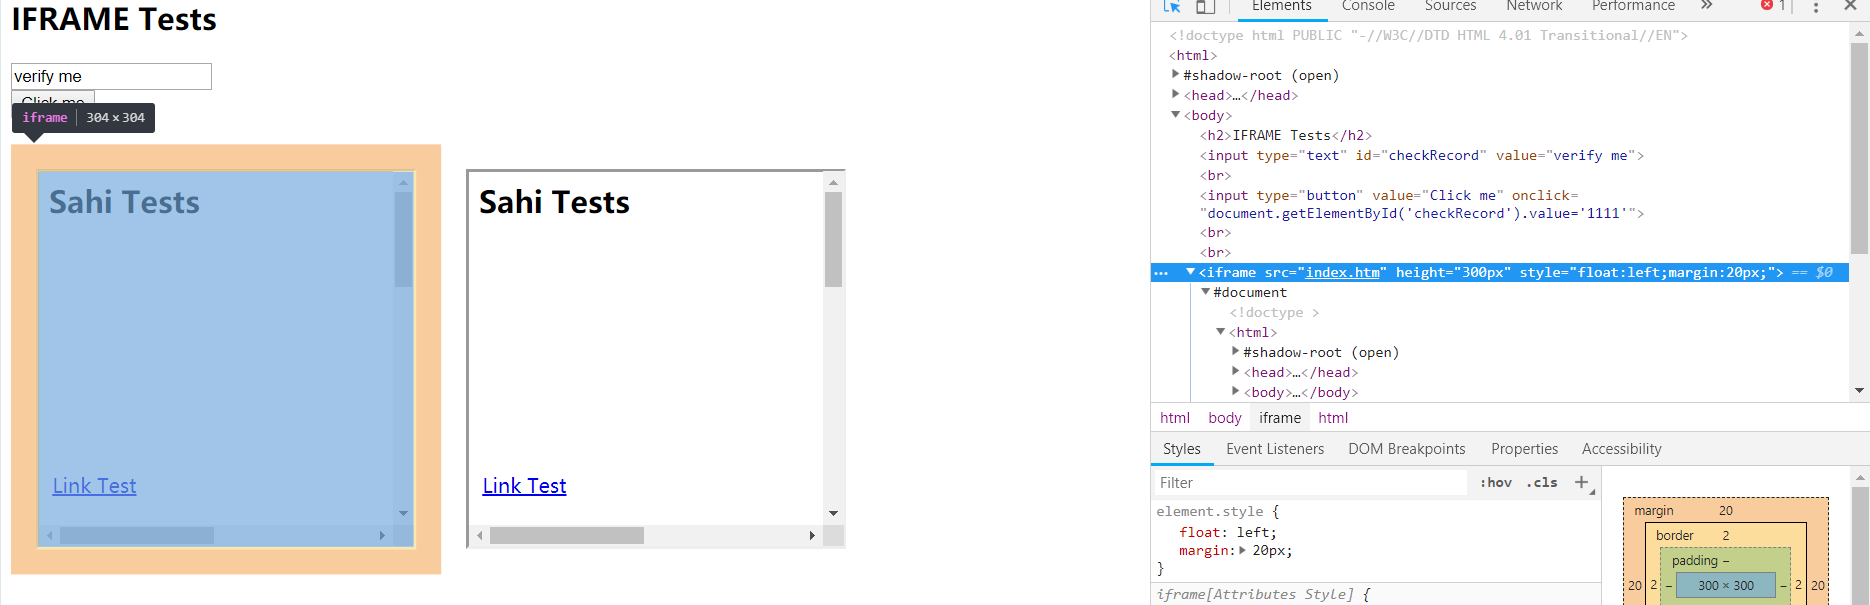Select the body breadcrumb
This screenshot has width=1870, height=605.
click(1225, 418)
